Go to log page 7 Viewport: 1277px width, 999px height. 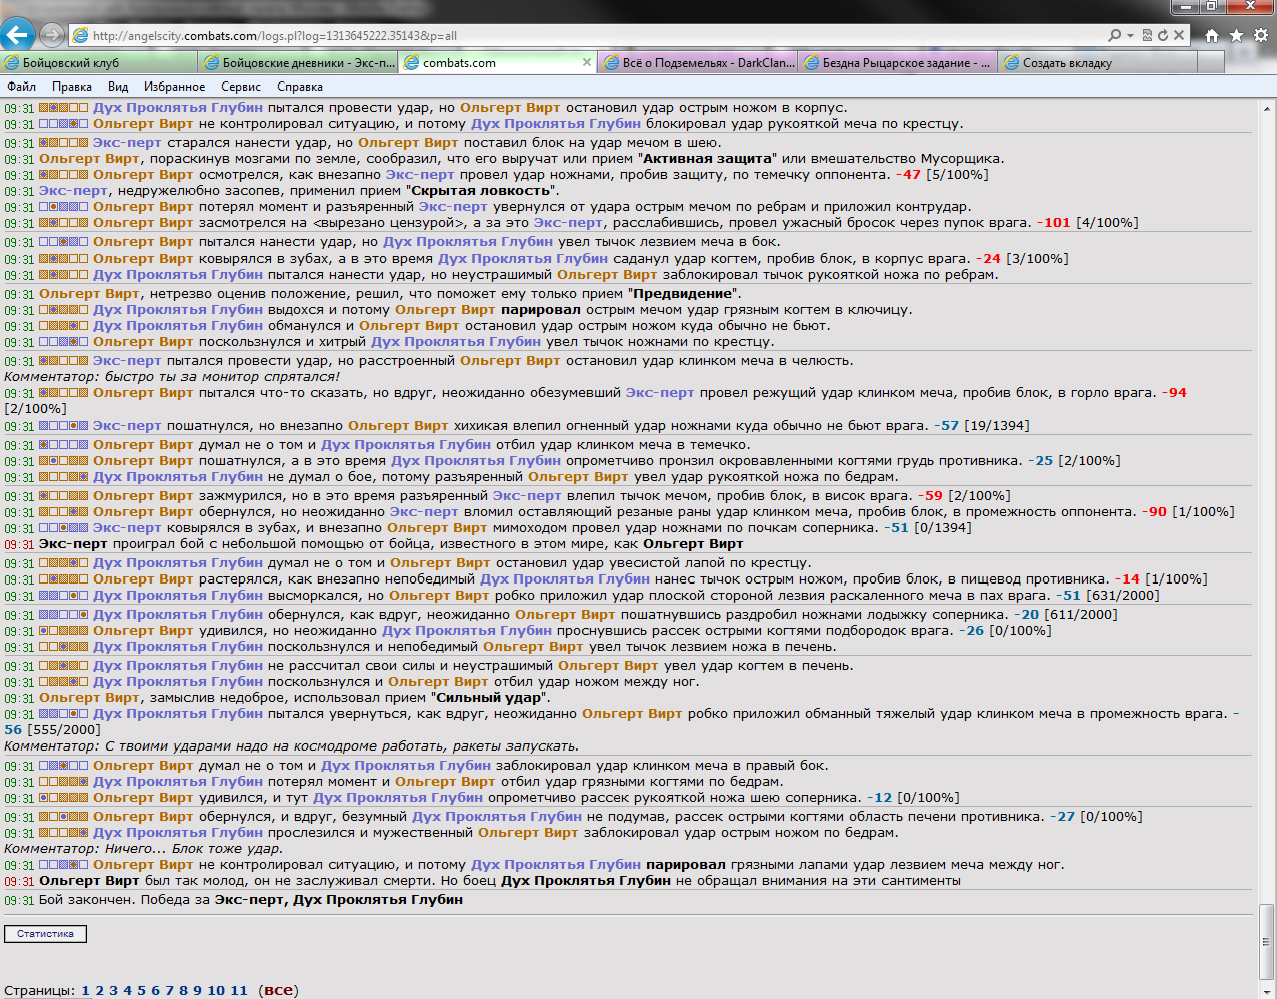[169, 991]
